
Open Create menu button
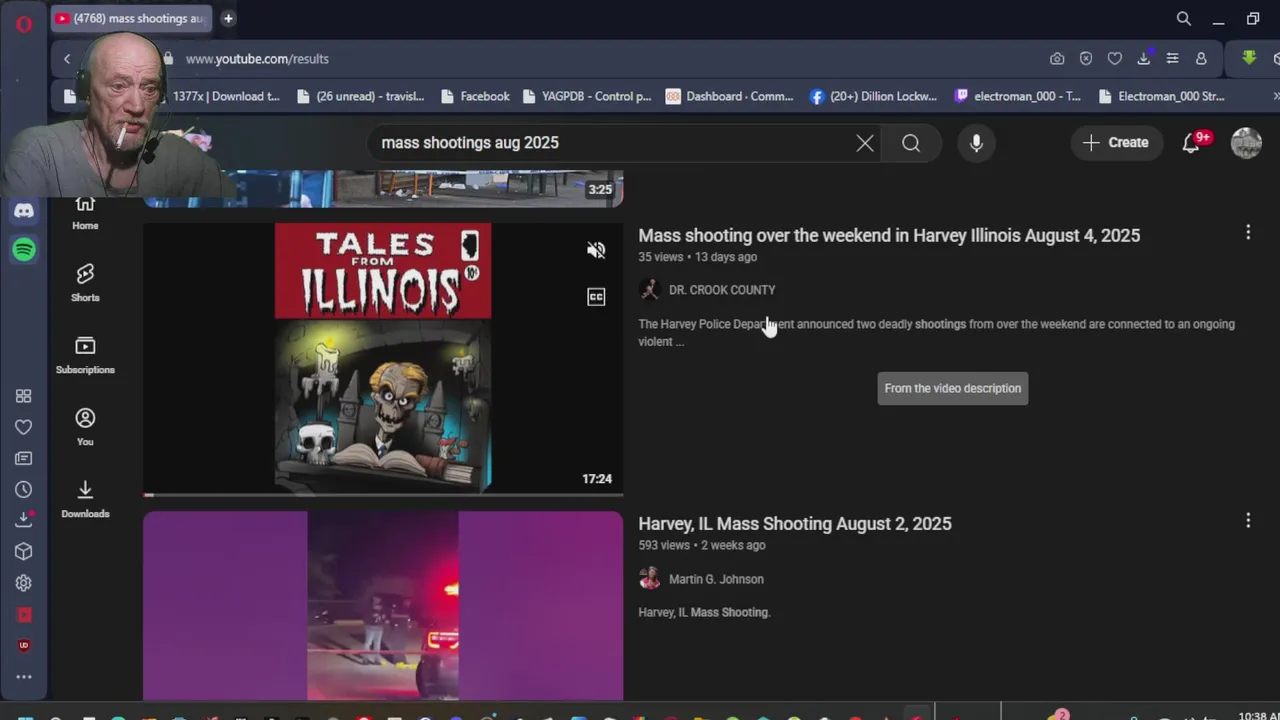tap(1116, 143)
